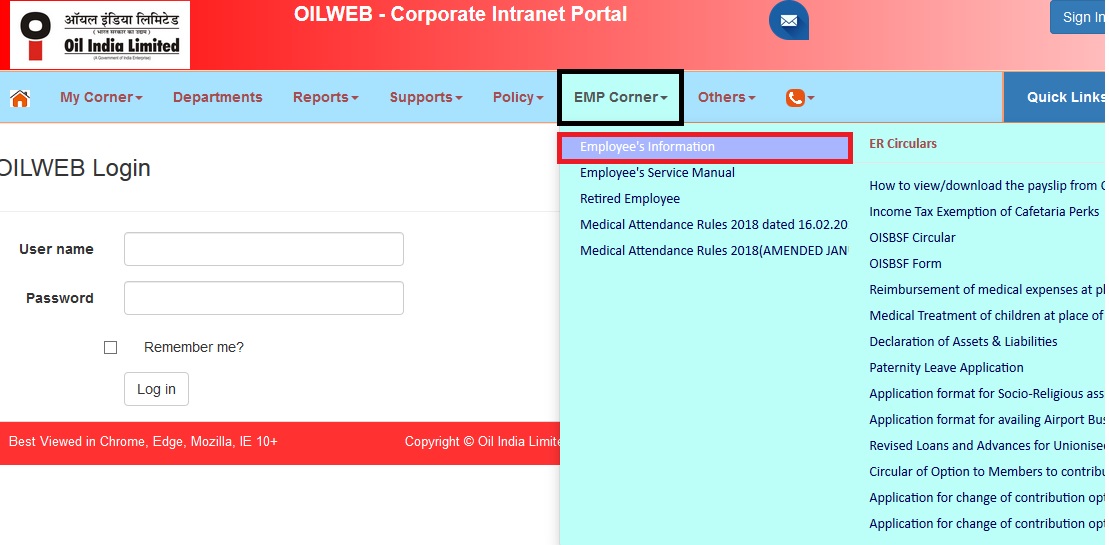The width and height of the screenshot is (1109, 545).
Task: Collapse the EMP Corner menu
Action: point(620,98)
